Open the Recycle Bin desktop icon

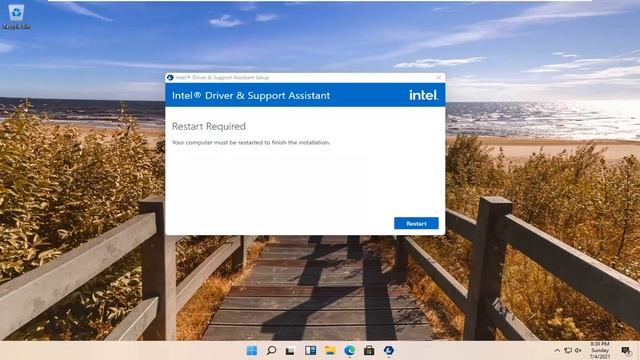coord(16,16)
